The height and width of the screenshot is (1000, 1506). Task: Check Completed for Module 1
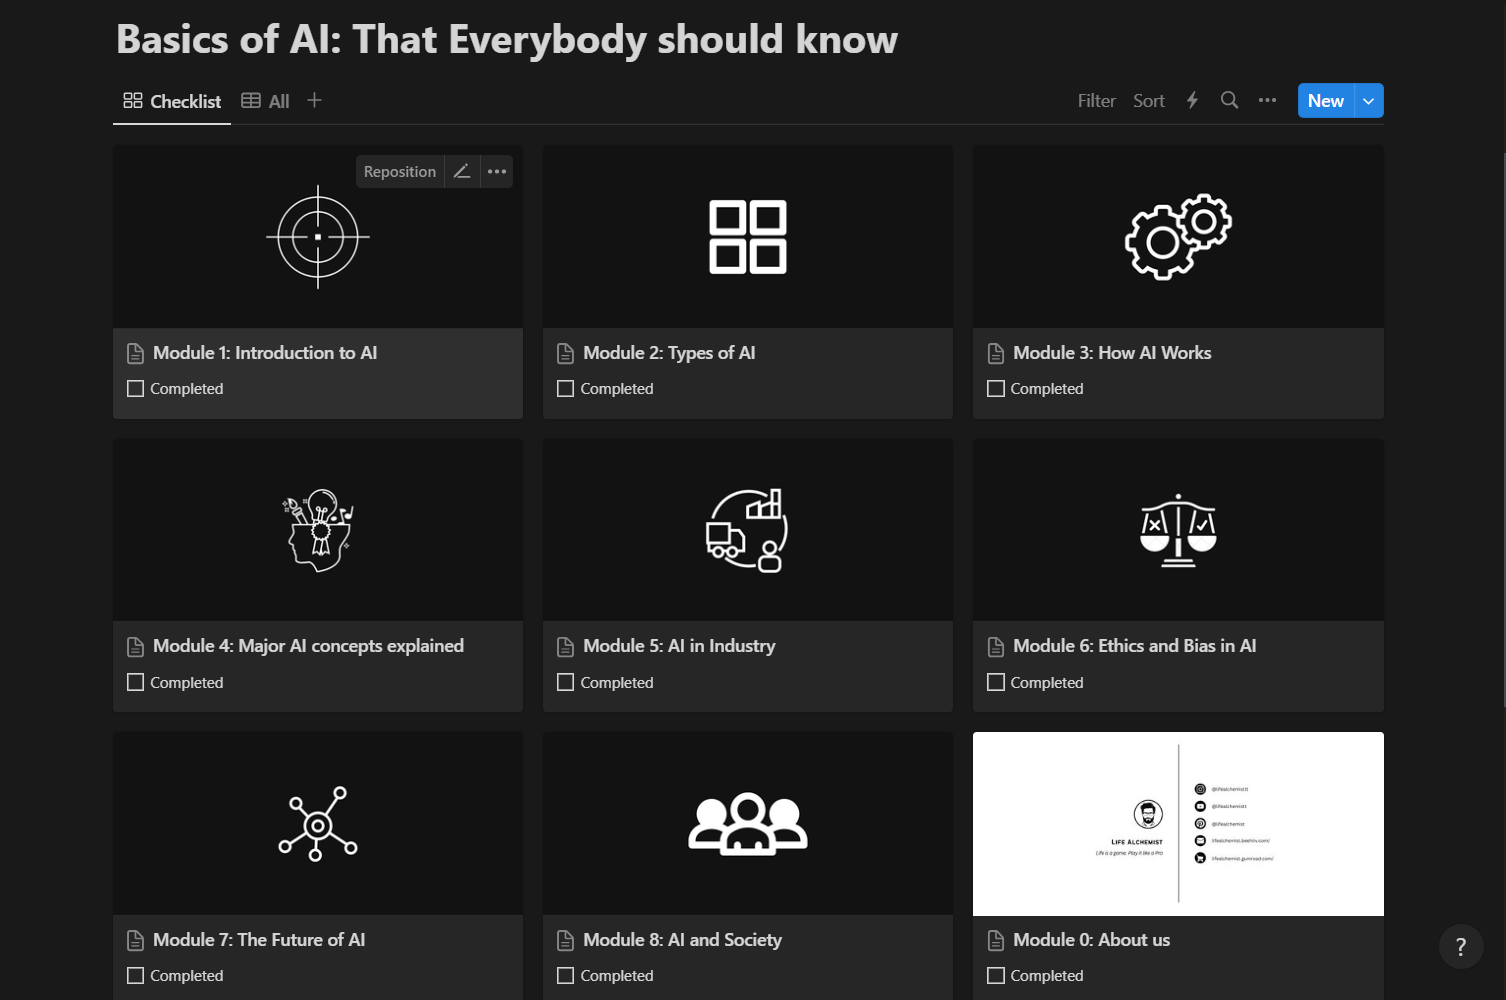click(135, 388)
